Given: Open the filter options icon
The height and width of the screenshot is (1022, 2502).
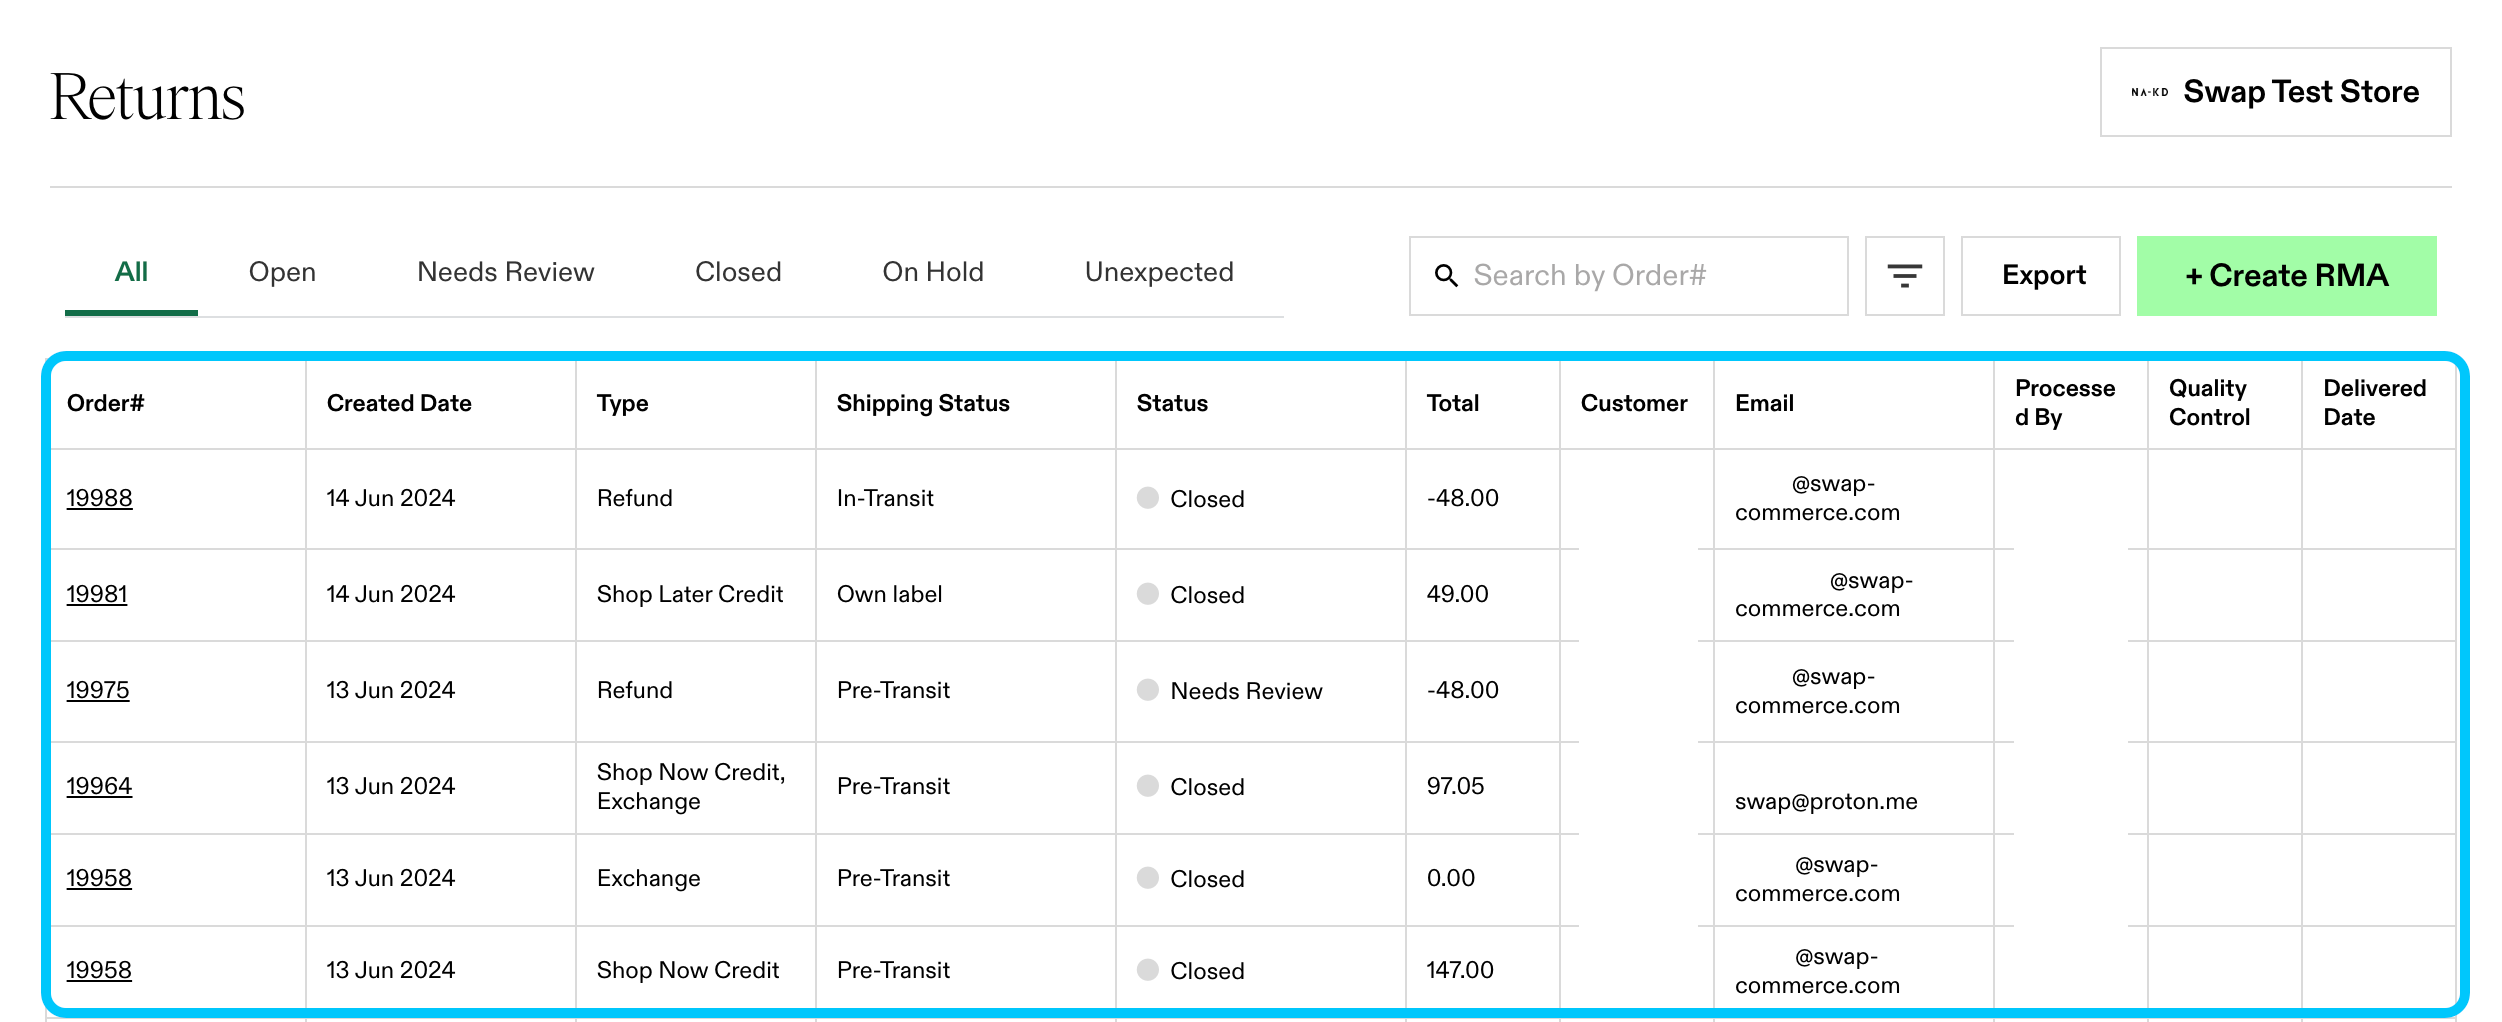Looking at the screenshot, I should click(x=1904, y=276).
